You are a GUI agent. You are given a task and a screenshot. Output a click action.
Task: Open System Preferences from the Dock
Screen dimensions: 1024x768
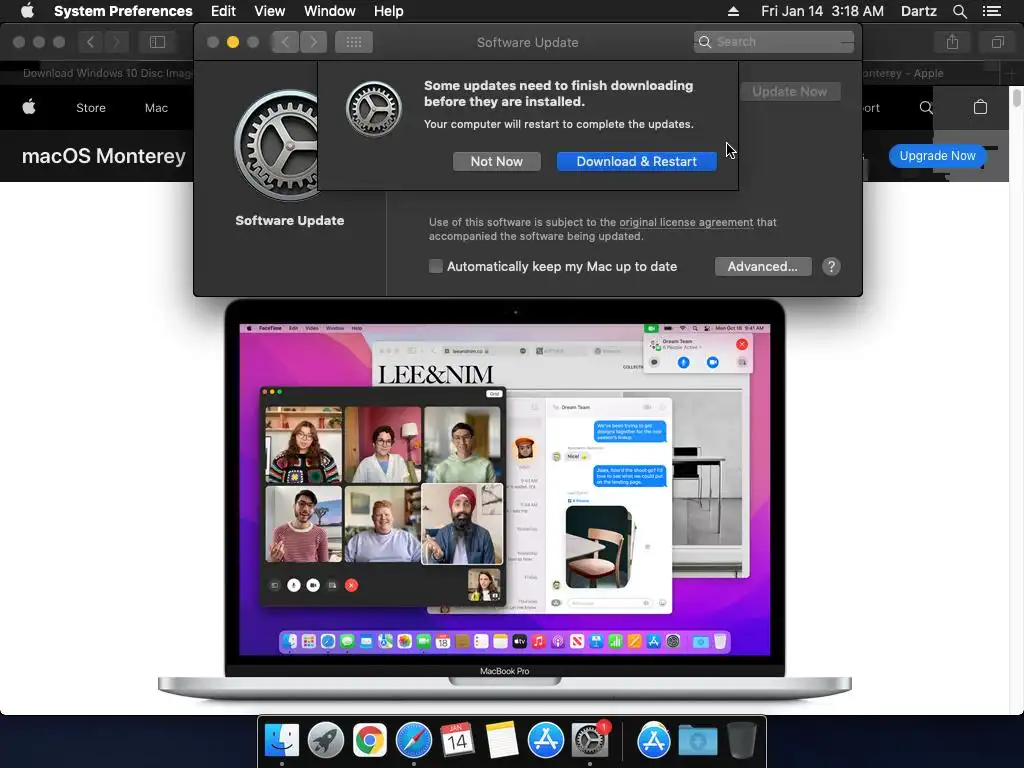coord(590,741)
